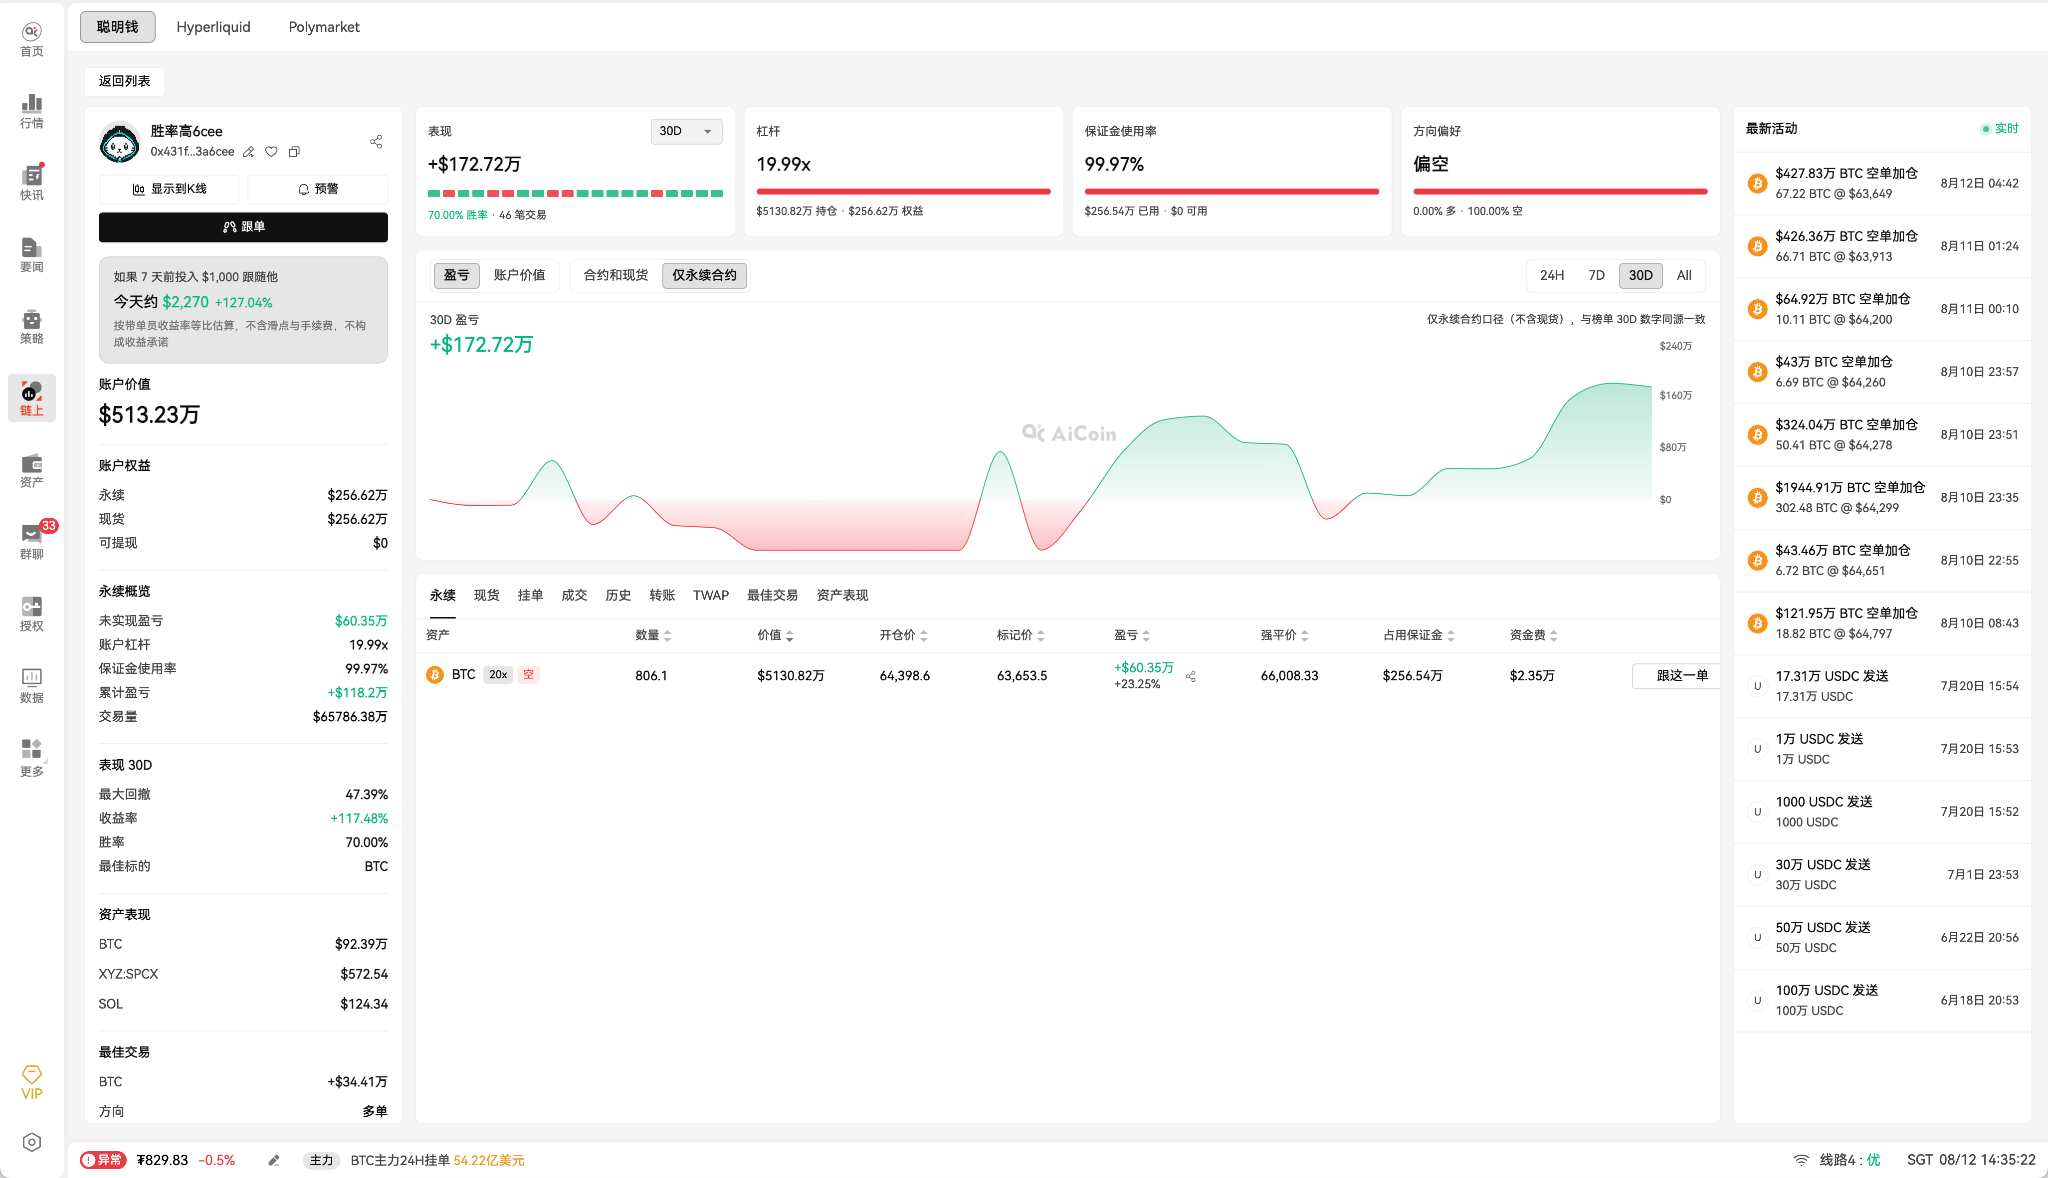2048x1178 pixels.
Task: Click the share icon next to 胜率高6cee
Action: [x=376, y=142]
